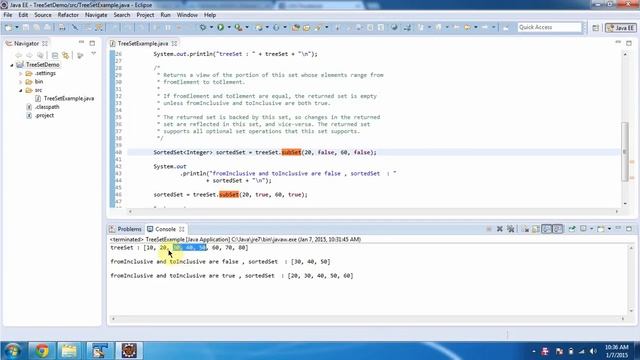
Task: Toggle Show Console on Standard Error changes
Action: click(x=558, y=229)
